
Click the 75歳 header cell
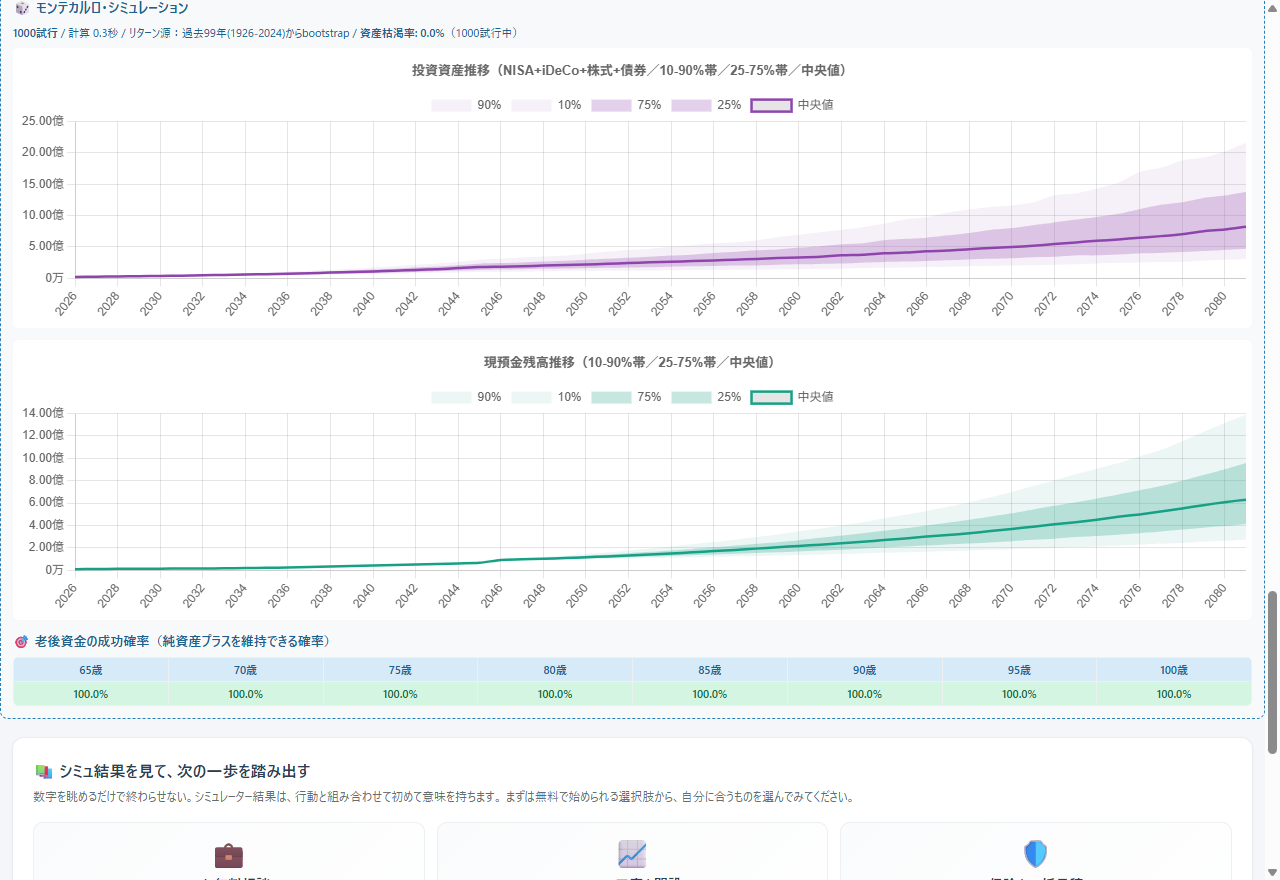tap(400, 670)
